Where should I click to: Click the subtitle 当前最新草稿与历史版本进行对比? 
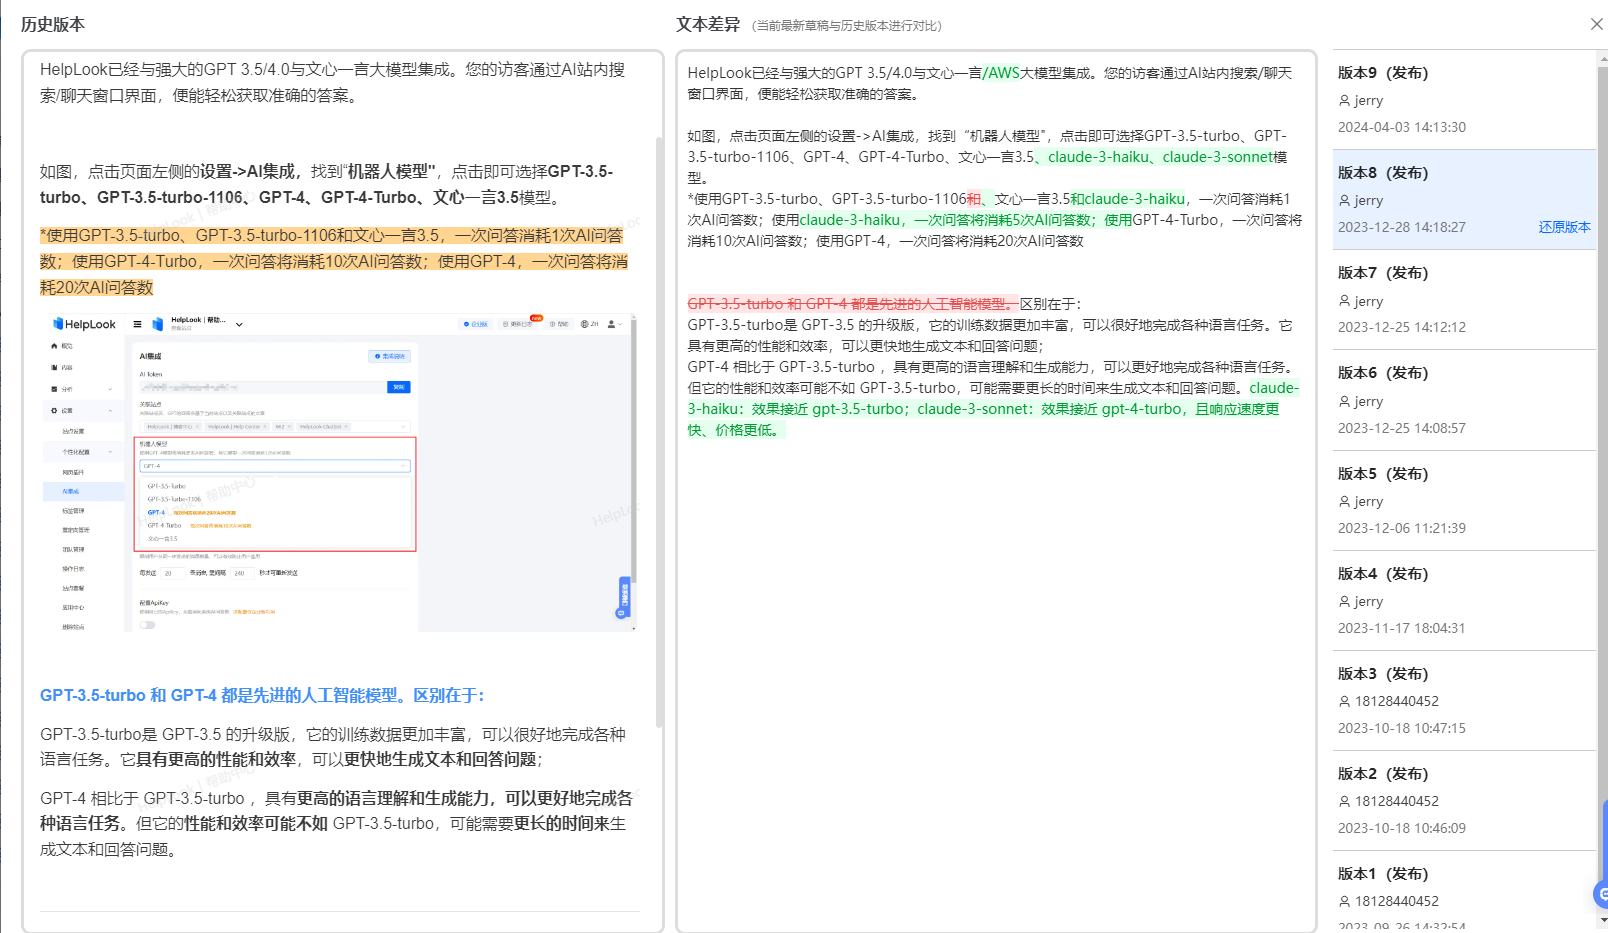pyautogui.click(x=849, y=26)
